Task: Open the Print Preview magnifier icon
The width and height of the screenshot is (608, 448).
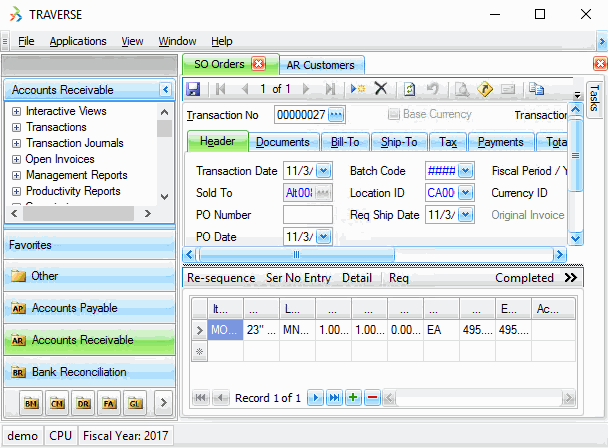Action: point(462,90)
